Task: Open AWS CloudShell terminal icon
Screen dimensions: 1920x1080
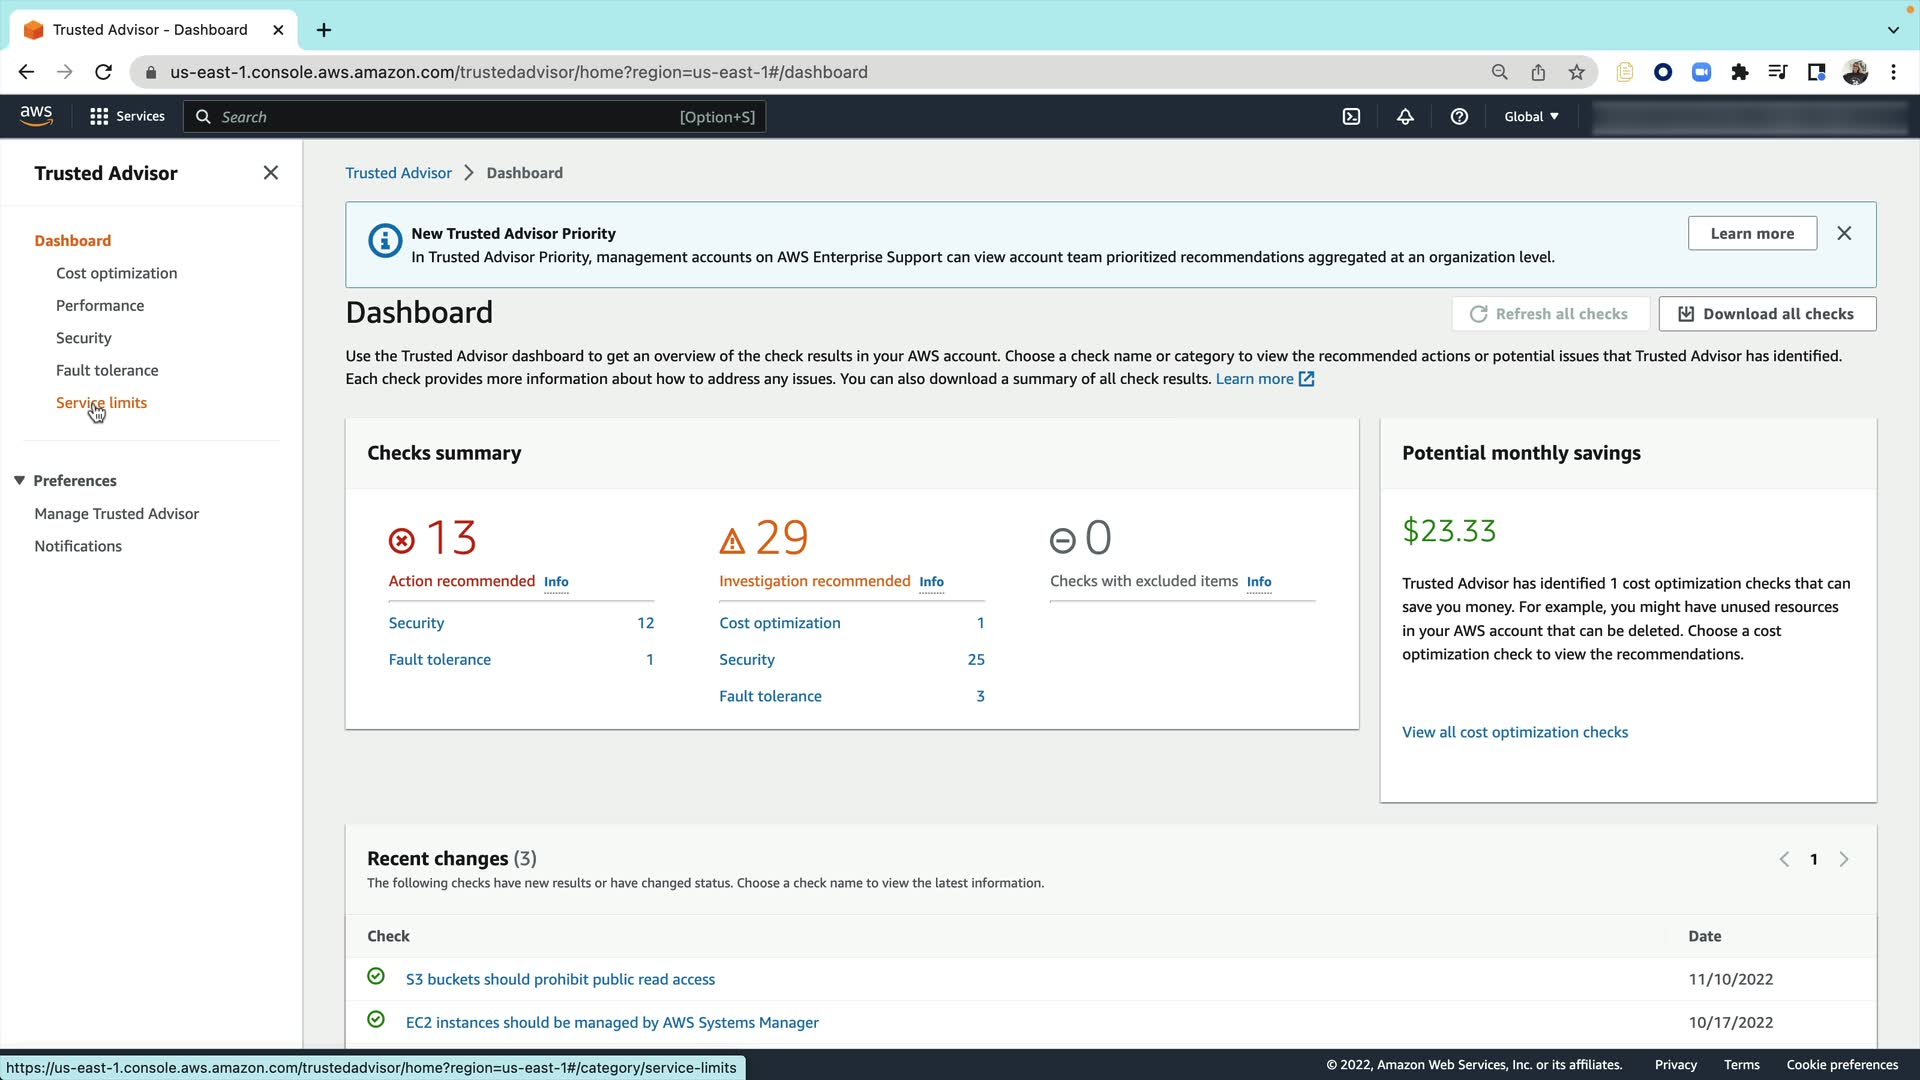Action: pyautogui.click(x=1351, y=117)
